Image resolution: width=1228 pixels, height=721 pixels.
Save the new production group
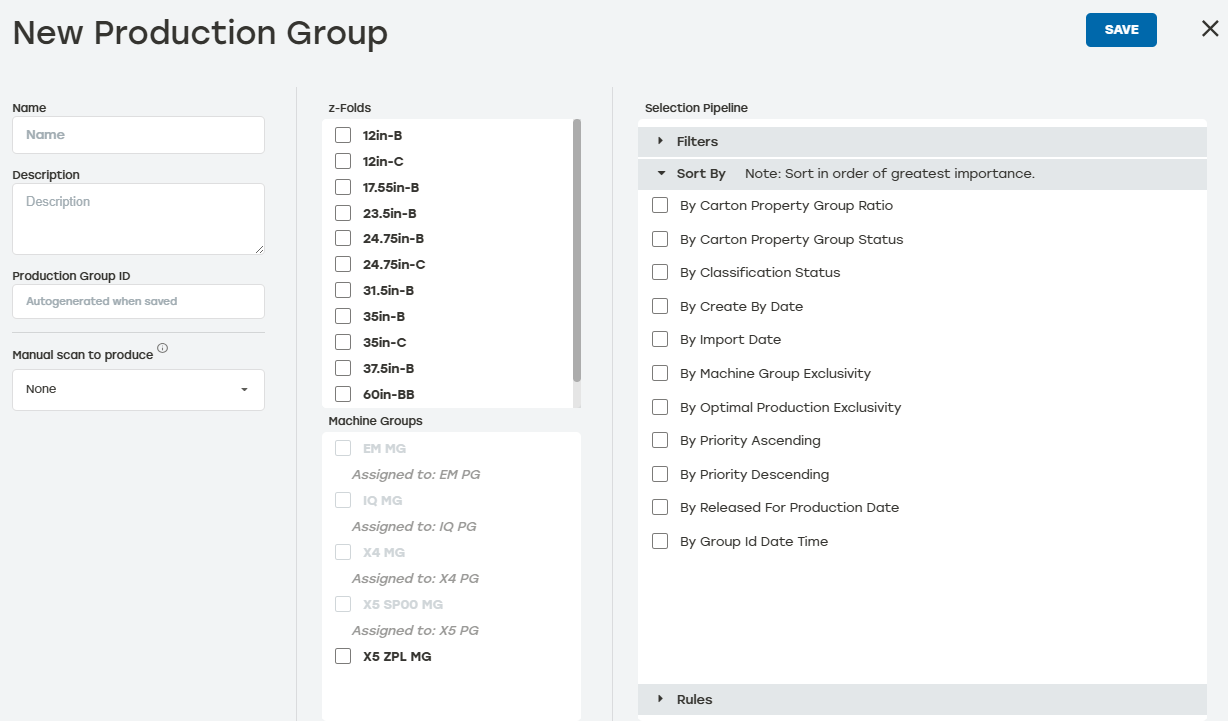click(x=1121, y=30)
